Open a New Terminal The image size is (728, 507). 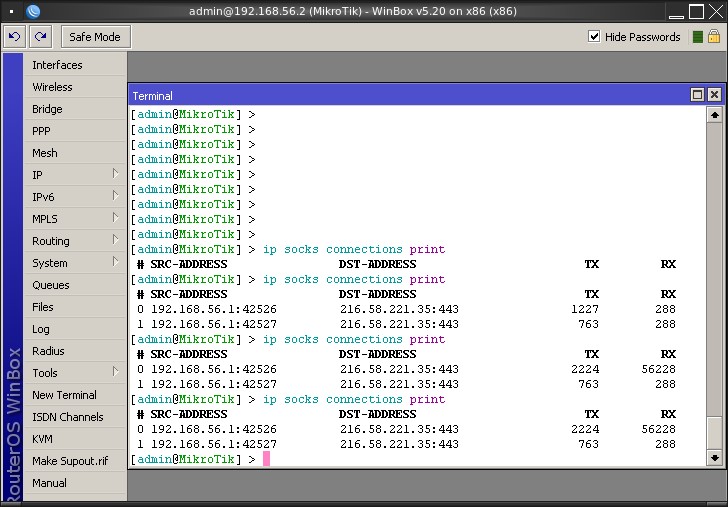75,395
